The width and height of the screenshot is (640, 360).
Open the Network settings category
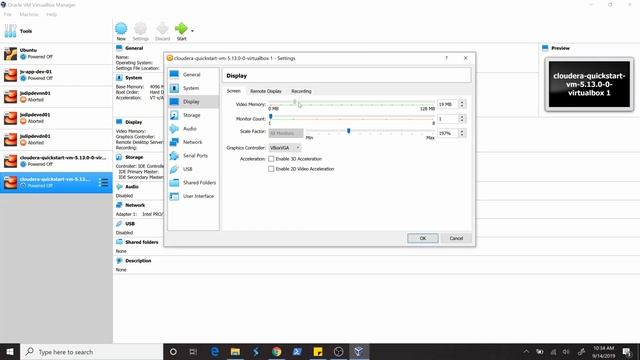click(x=193, y=142)
